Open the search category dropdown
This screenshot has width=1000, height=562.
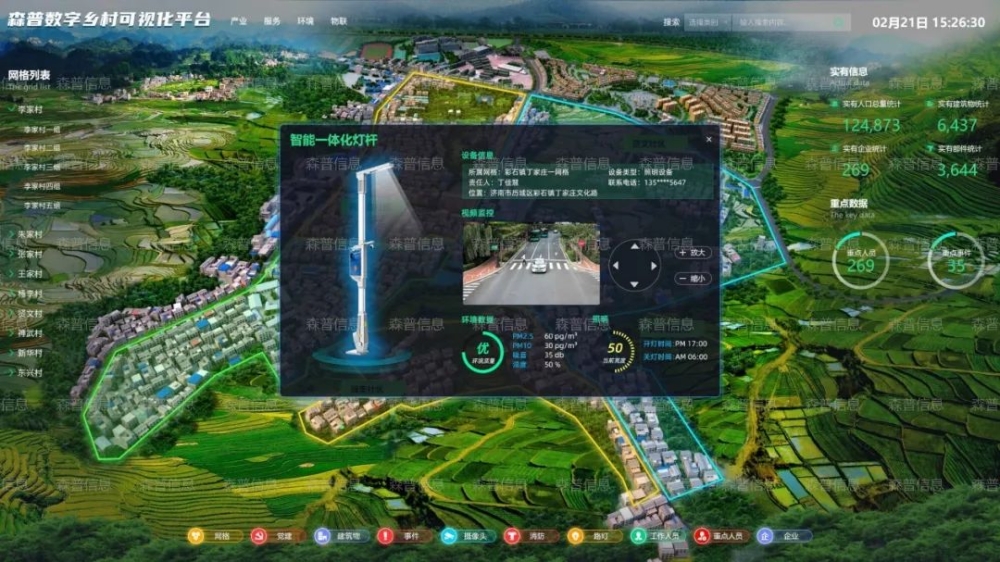pyautogui.click(x=708, y=22)
